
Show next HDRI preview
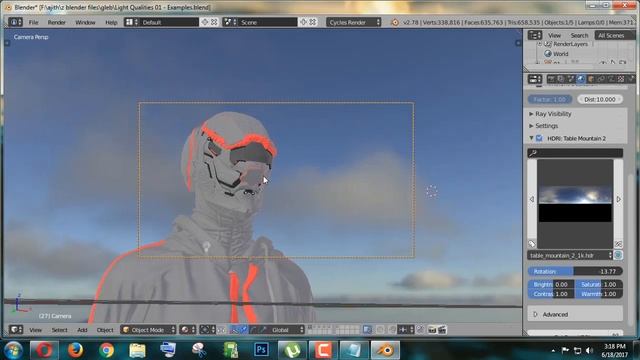point(618,199)
